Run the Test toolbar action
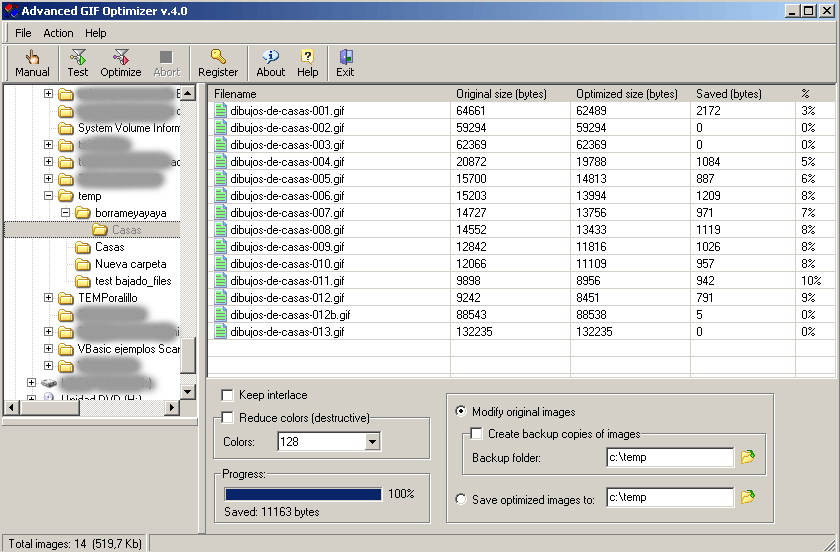840x552 pixels. 78,63
